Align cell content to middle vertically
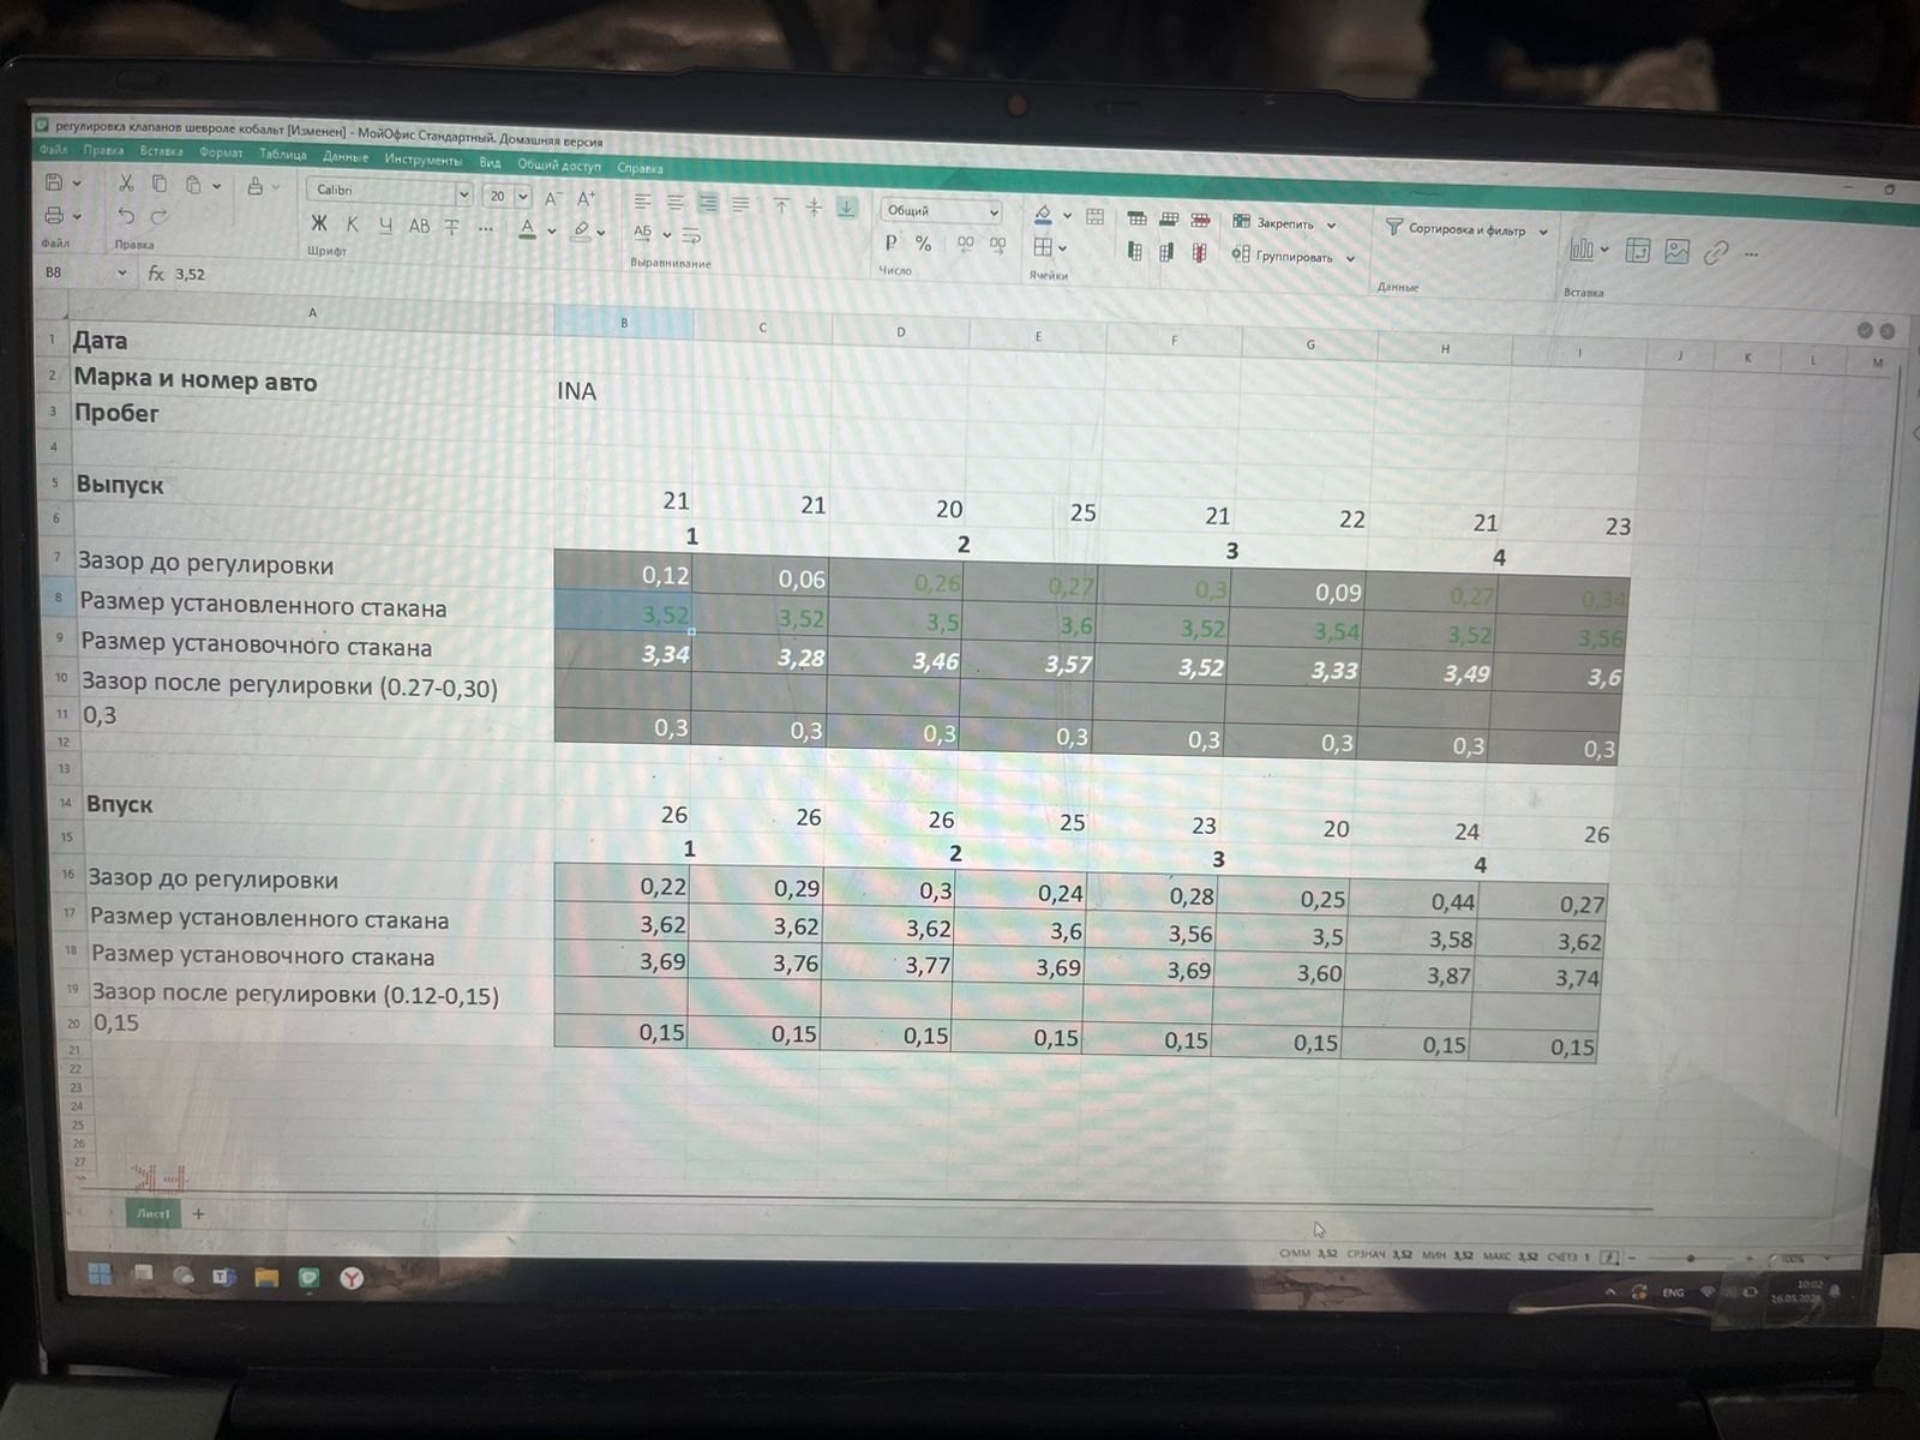1920x1440 pixels. click(x=814, y=207)
